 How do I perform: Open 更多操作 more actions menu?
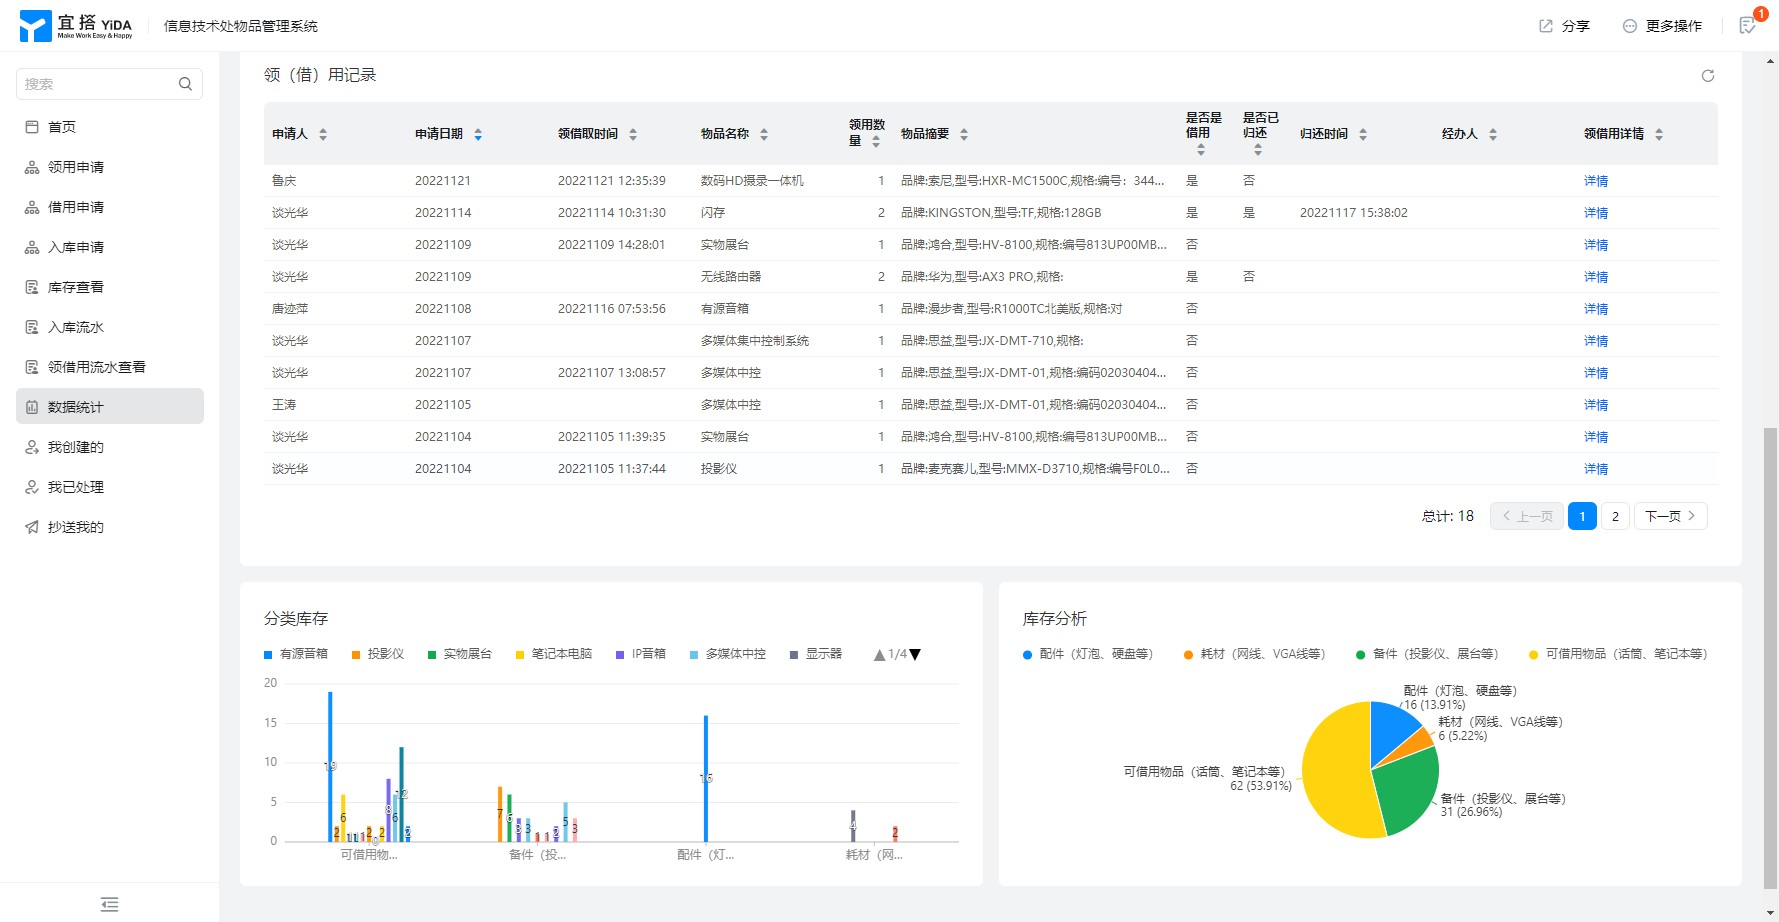[x=1662, y=26]
